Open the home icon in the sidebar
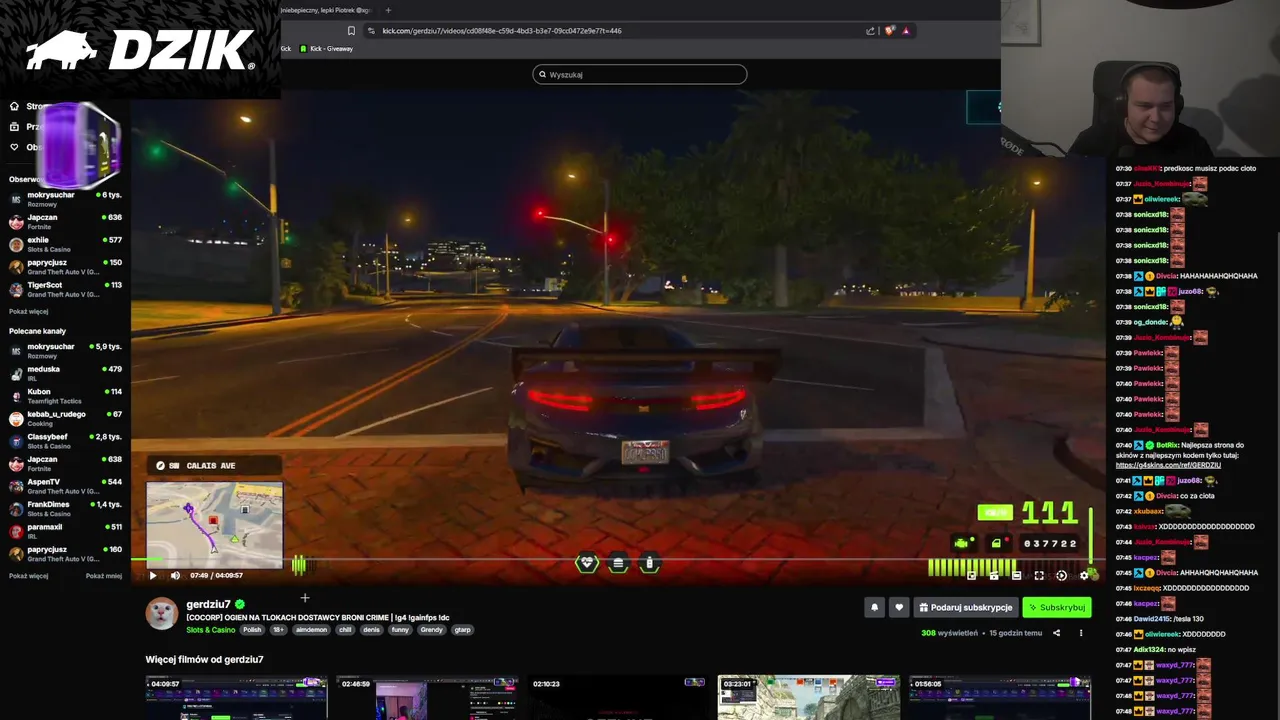Image resolution: width=1280 pixels, height=720 pixels. coord(14,106)
